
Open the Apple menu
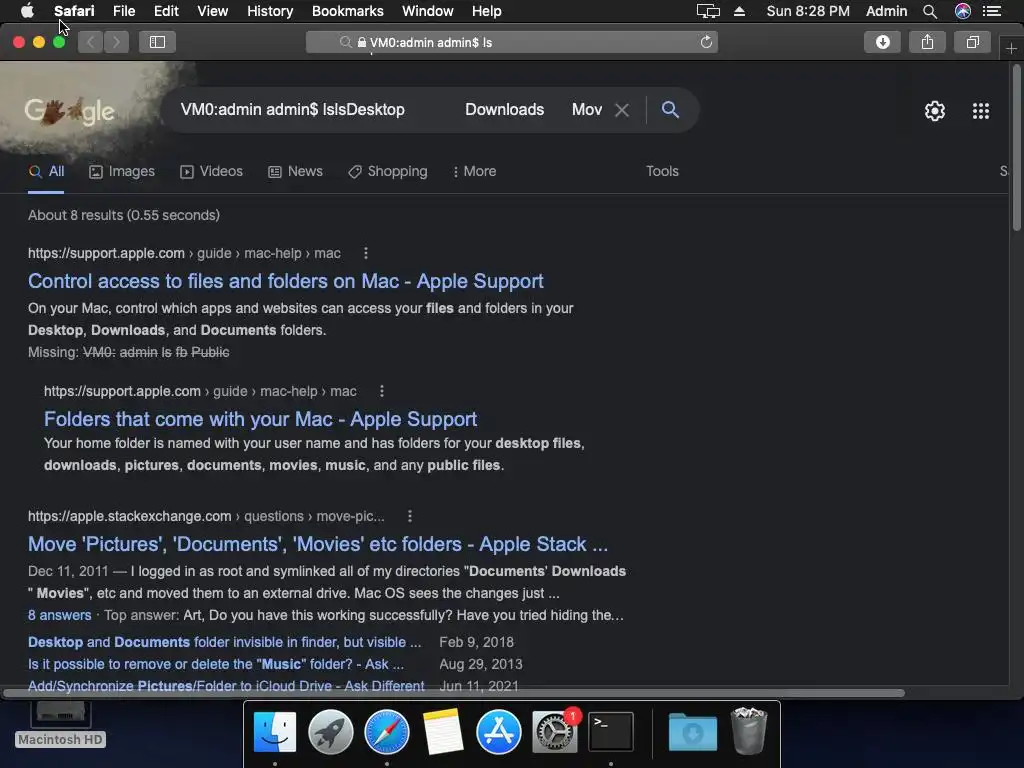click(27, 11)
